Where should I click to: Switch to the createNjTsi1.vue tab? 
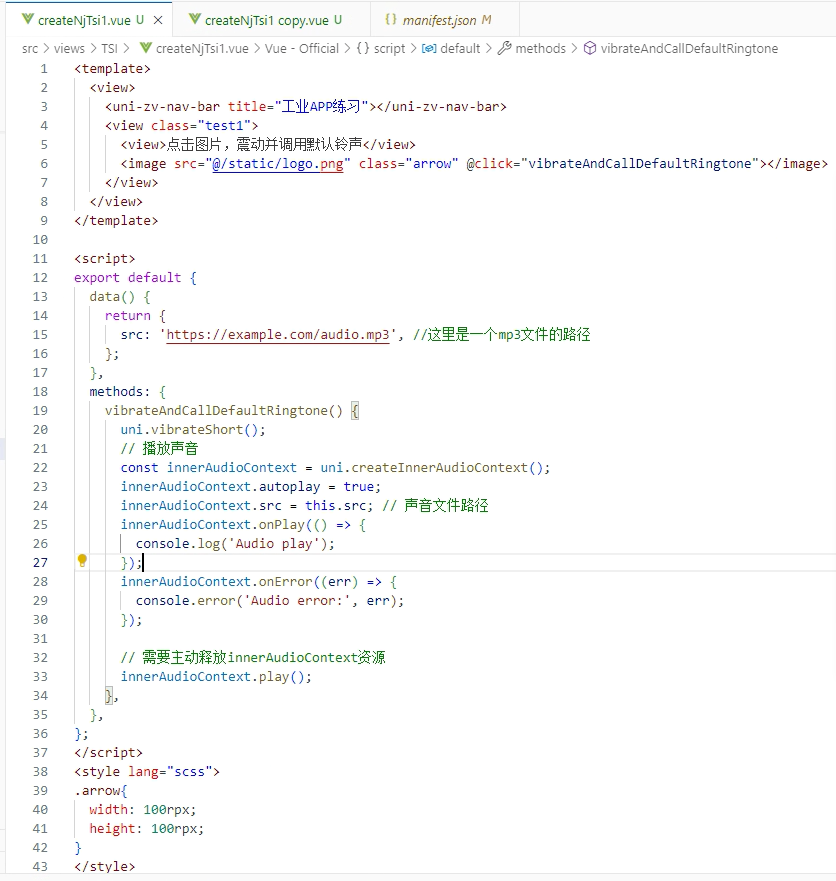point(90,20)
